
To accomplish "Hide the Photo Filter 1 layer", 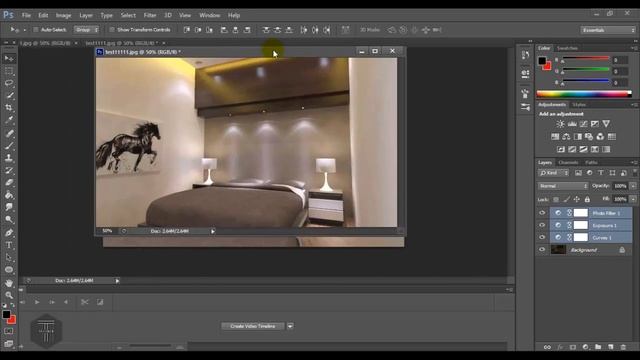I will point(542,213).
